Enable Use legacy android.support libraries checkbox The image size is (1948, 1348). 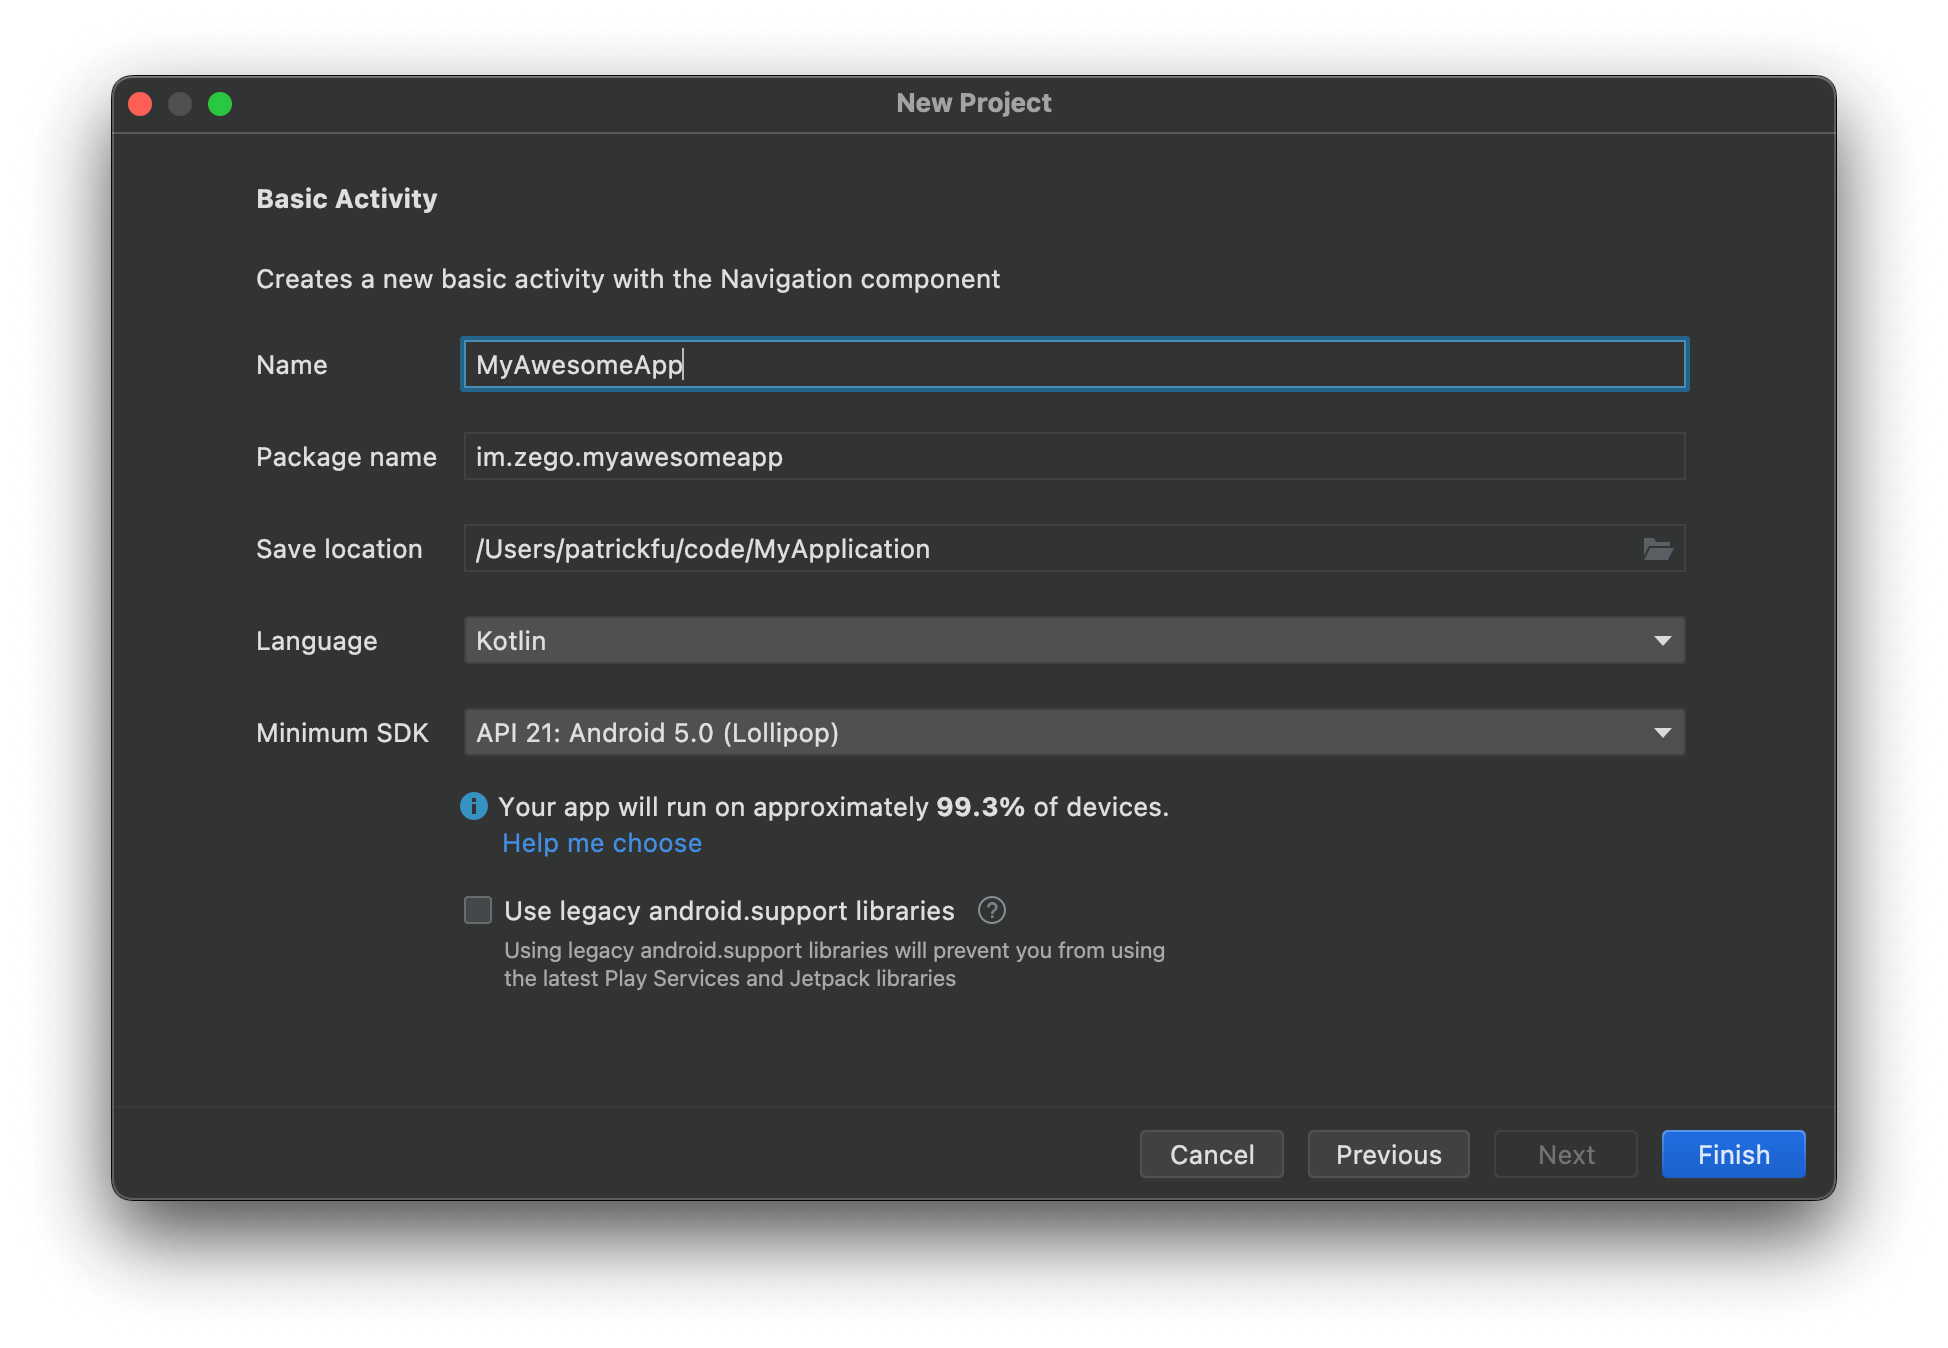(x=478, y=910)
